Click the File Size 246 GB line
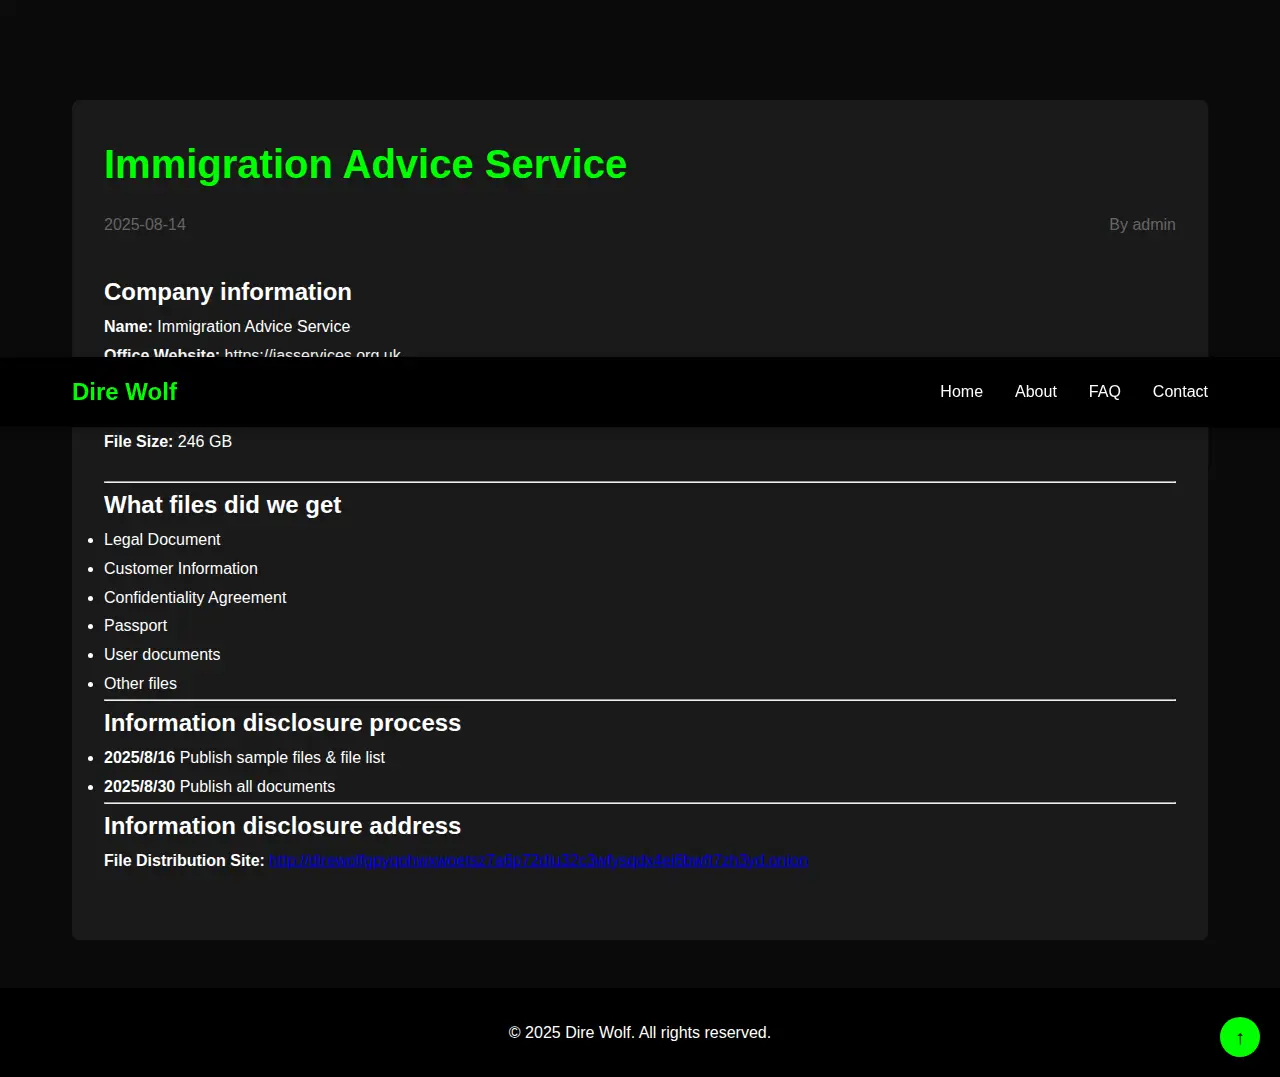This screenshot has width=1280, height=1077. click(x=168, y=442)
